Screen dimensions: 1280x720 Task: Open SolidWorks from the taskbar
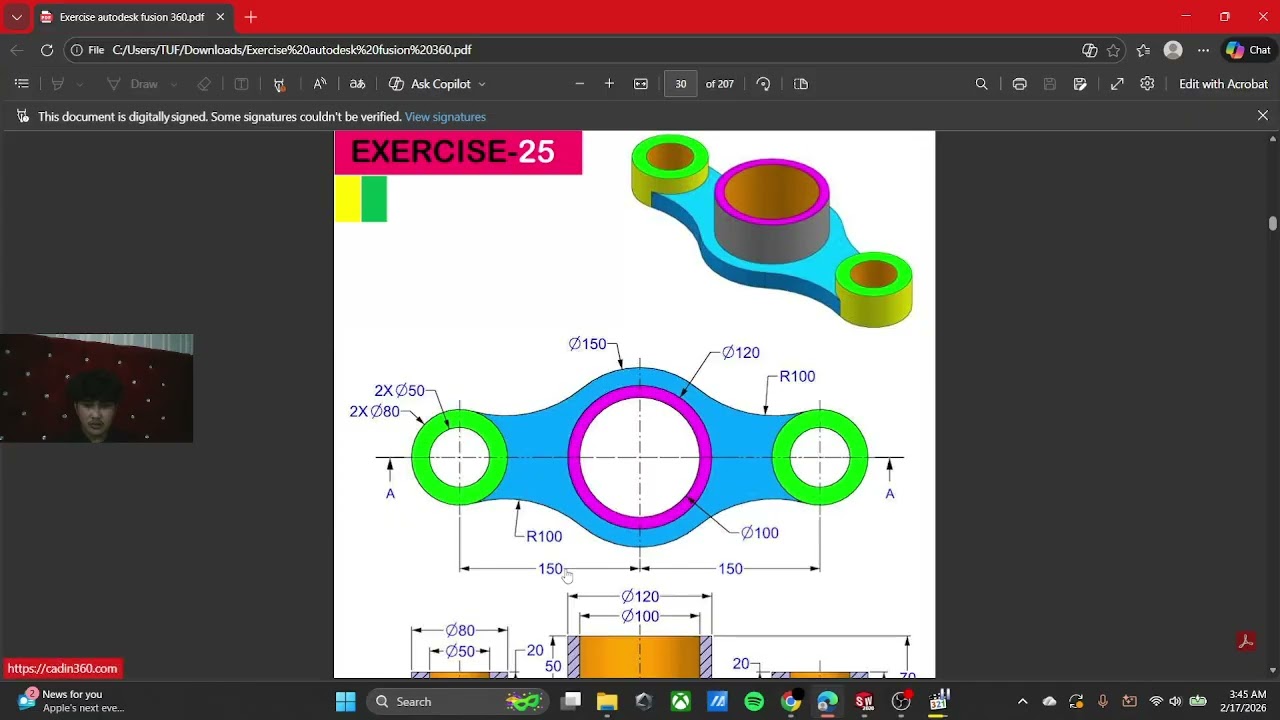864,701
